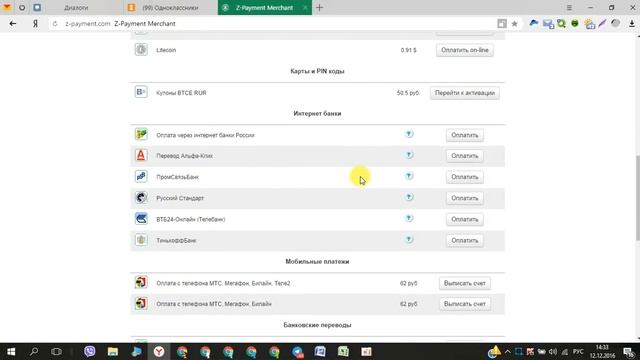Viewport: 640px width, 360px height.
Task: Click the volume icon in system tray
Action: click(553, 351)
